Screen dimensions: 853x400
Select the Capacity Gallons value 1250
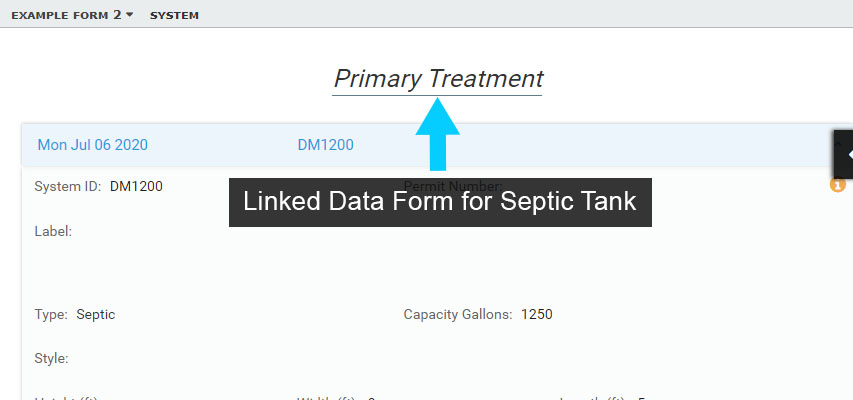537,314
